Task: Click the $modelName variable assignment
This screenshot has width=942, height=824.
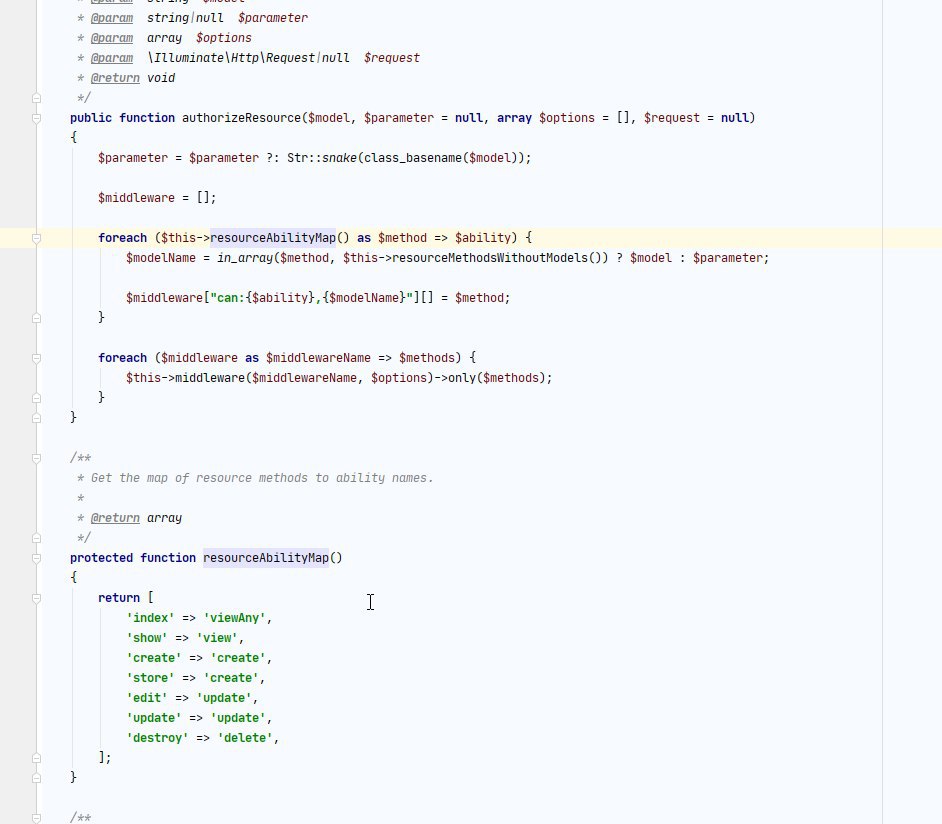Action: tap(160, 258)
